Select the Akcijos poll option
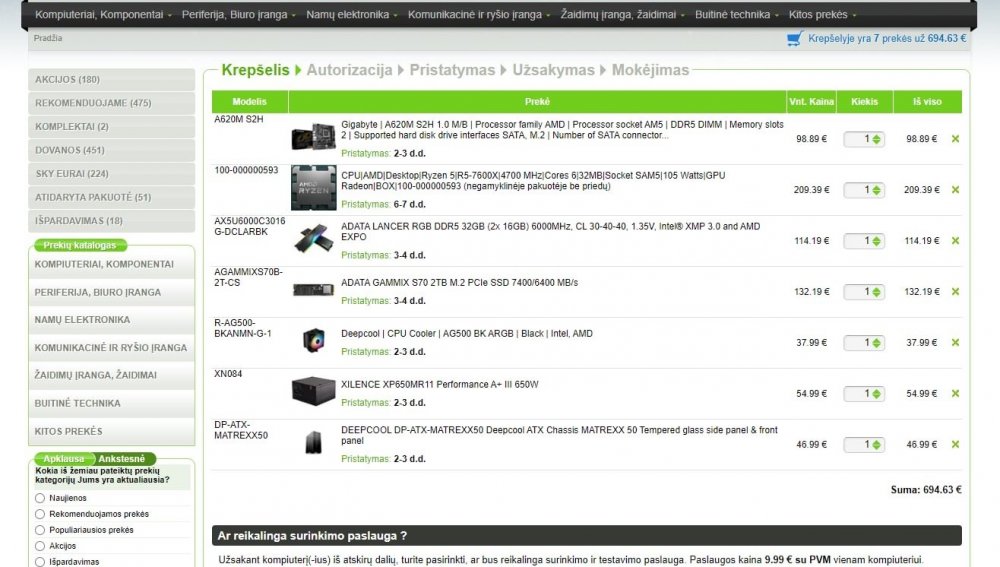Screen dimensions: 1000x567 point(40,546)
